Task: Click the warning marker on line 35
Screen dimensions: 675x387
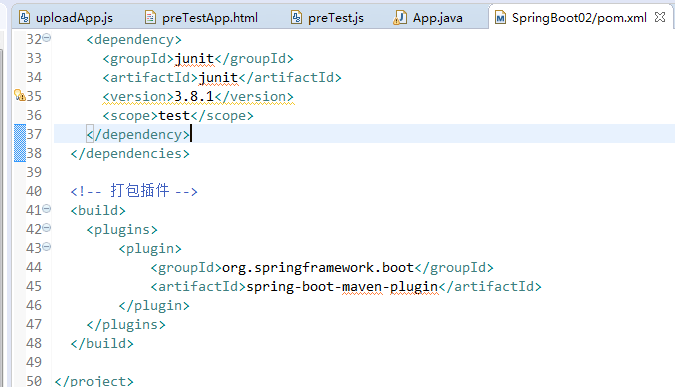Action: point(20,95)
